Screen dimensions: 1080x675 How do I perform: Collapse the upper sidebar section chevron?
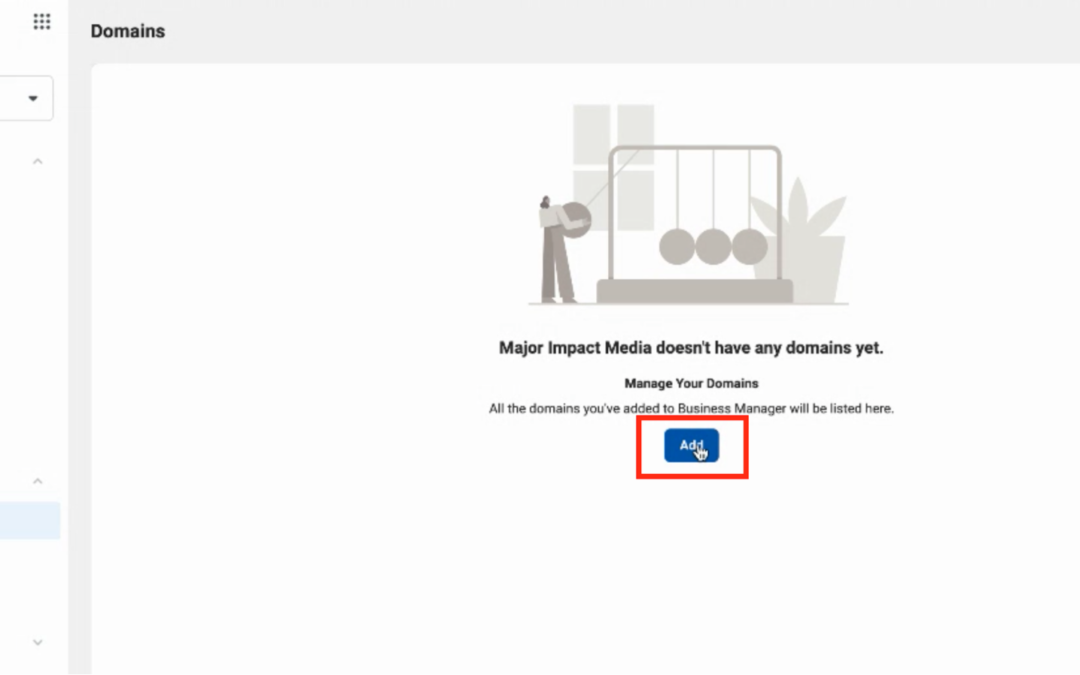pyautogui.click(x=38, y=162)
